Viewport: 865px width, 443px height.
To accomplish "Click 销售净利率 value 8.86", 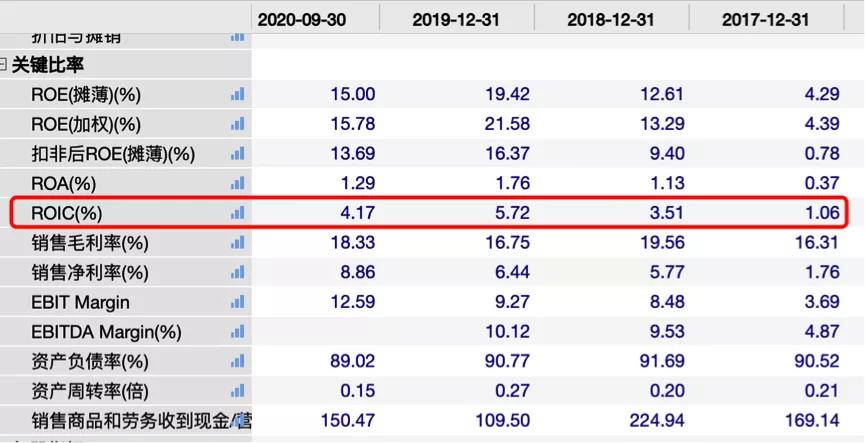I will [358, 272].
